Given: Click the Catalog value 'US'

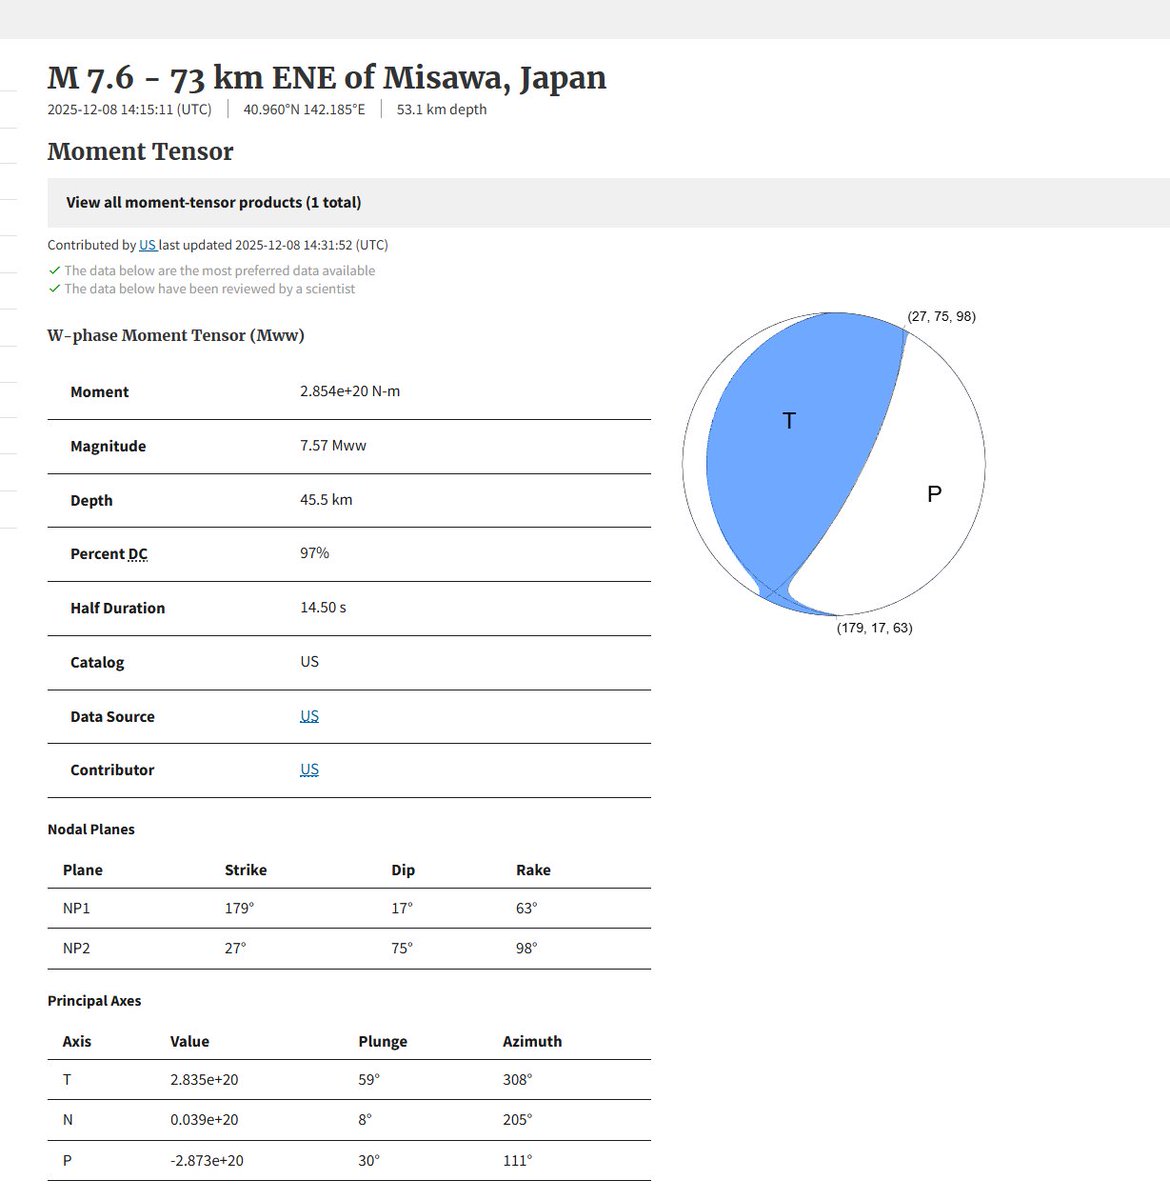Looking at the screenshot, I should click(x=309, y=662).
